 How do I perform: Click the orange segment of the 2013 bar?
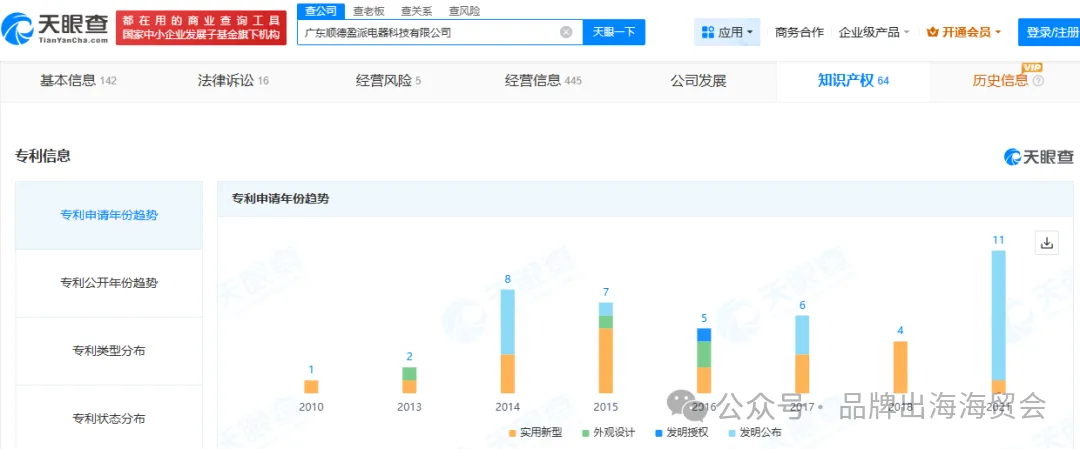(x=409, y=386)
